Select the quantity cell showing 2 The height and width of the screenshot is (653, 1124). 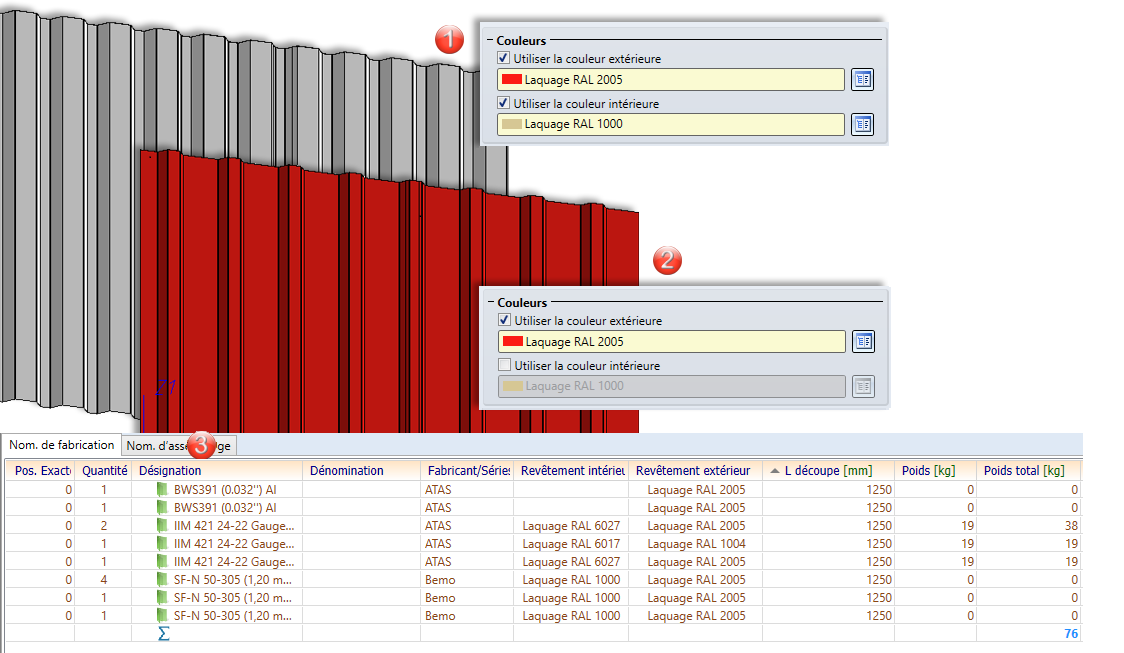click(x=104, y=525)
